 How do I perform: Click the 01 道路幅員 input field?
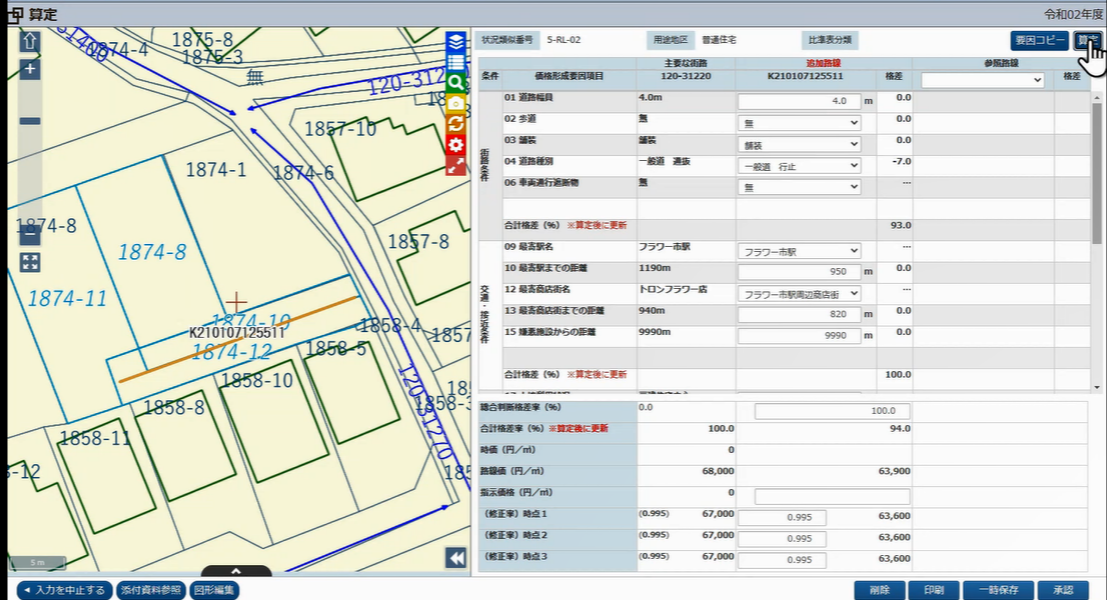coord(799,101)
